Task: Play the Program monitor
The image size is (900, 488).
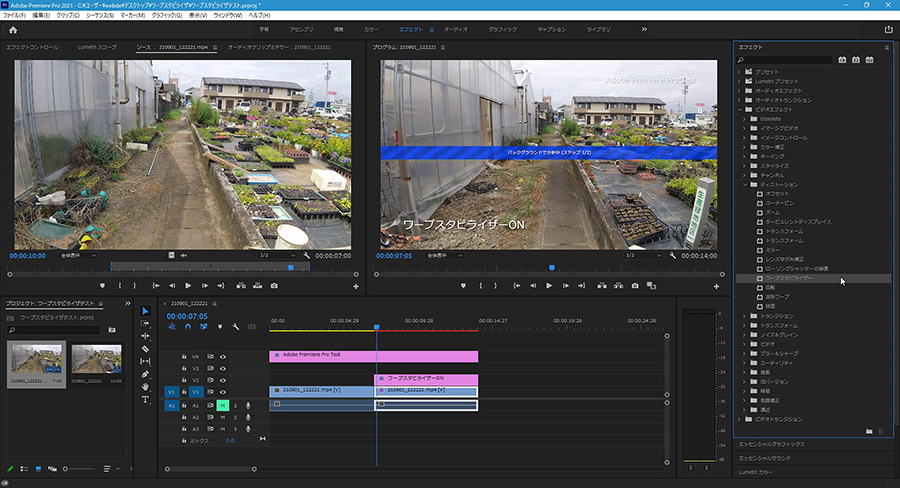Action: [549, 285]
